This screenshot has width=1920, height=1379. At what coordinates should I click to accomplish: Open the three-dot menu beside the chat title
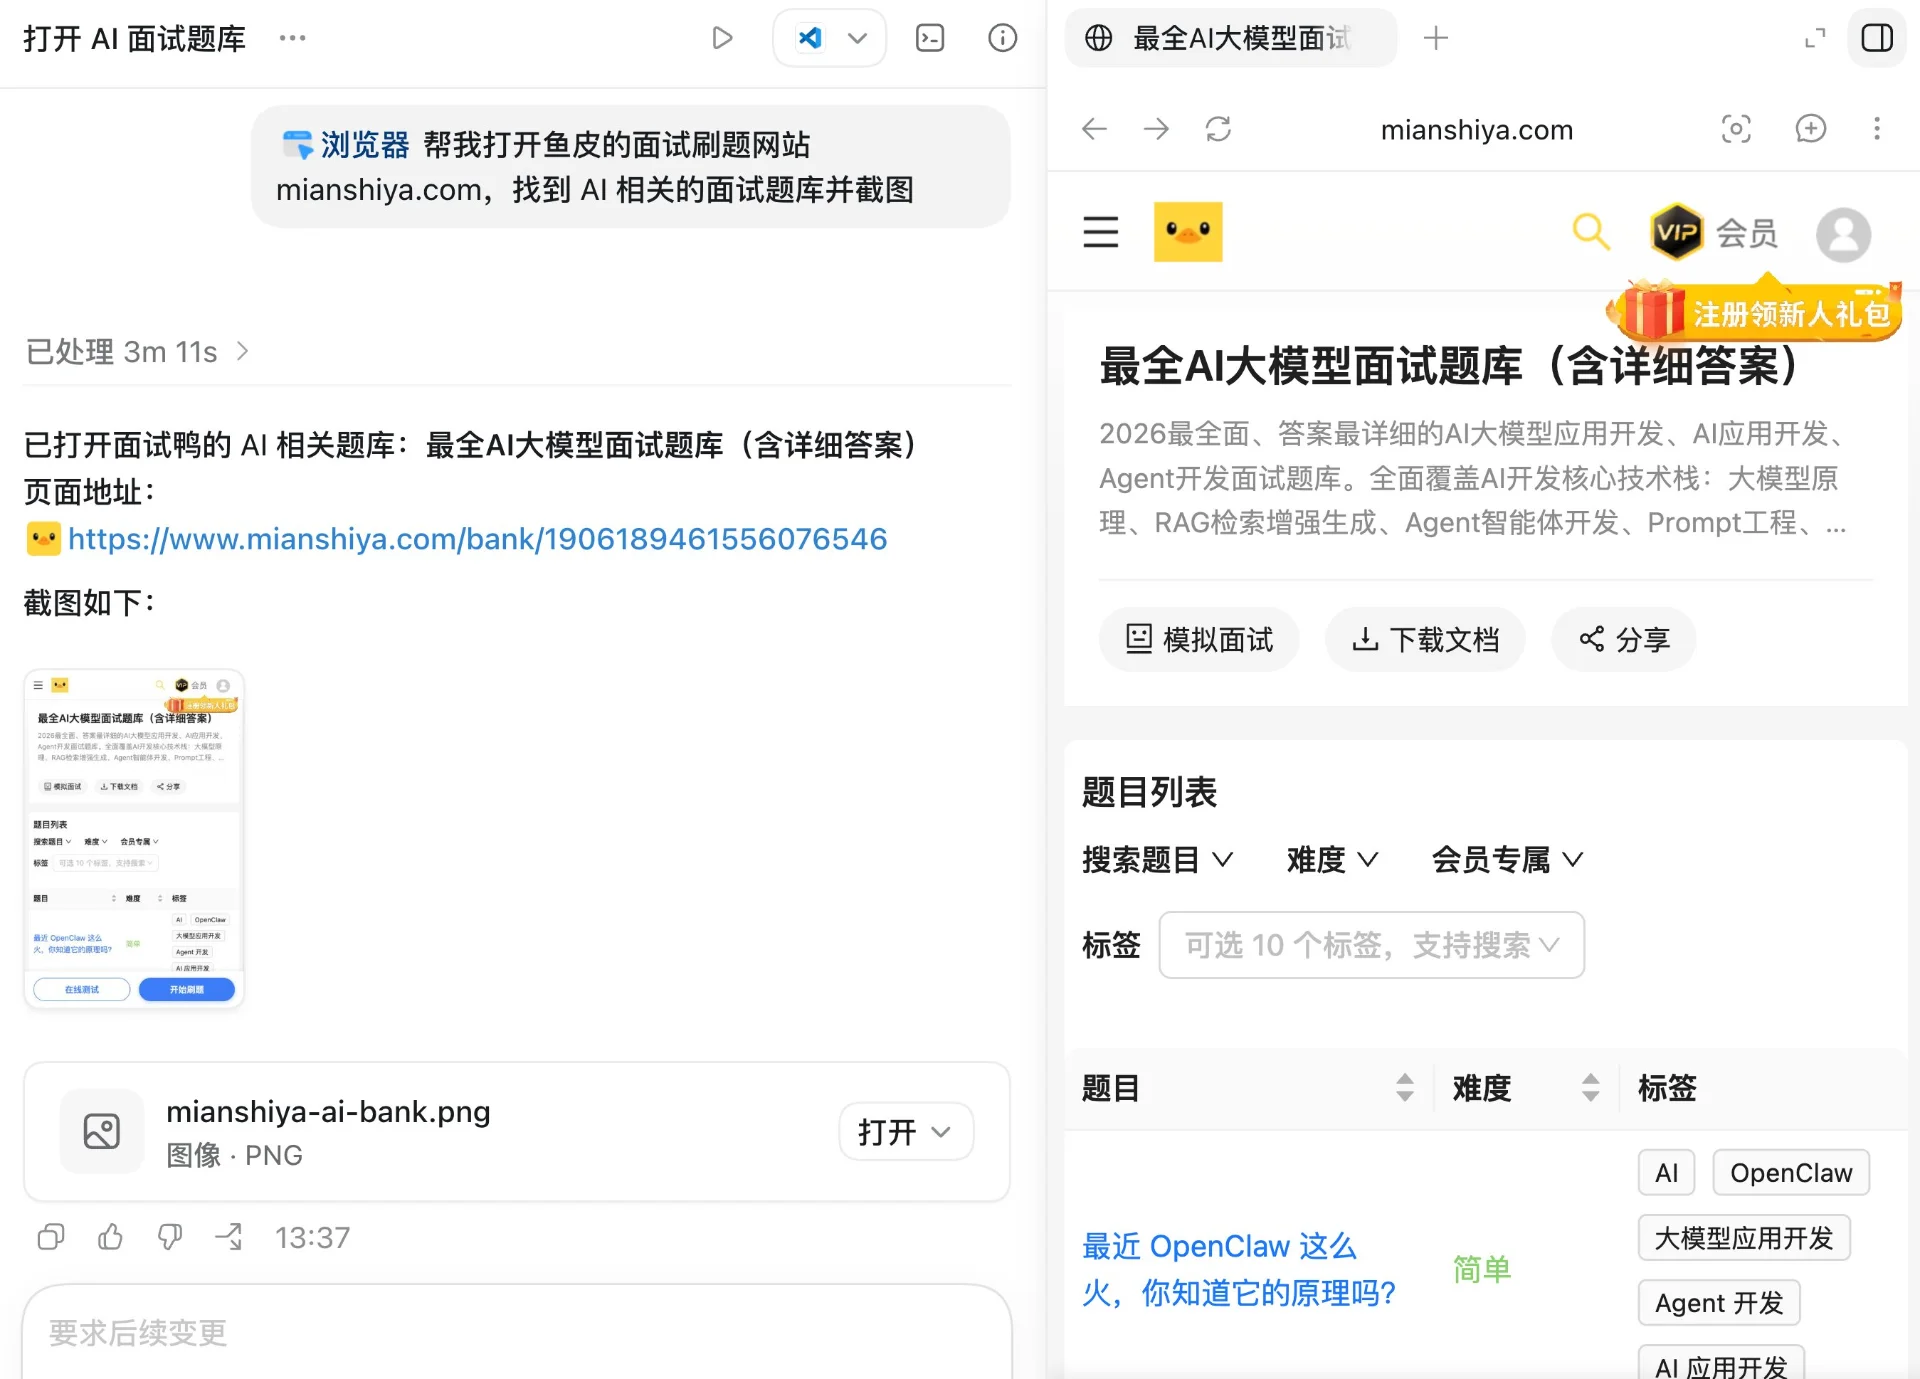[x=292, y=38]
